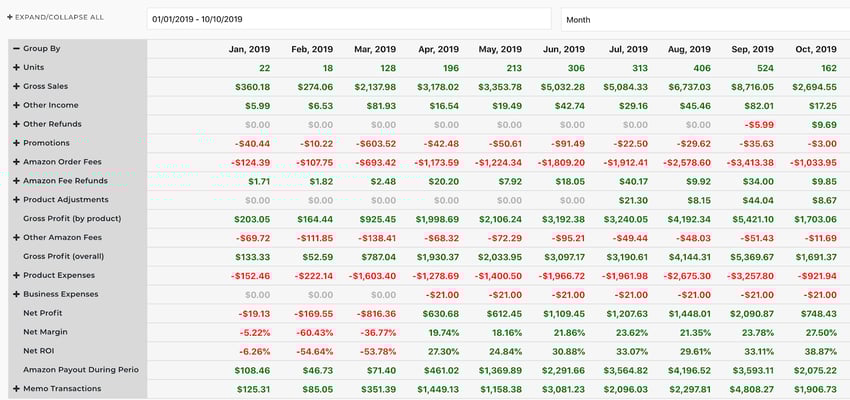Screen dimensions: 850x400
Task: Open the date range field
Action: (348, 19)
